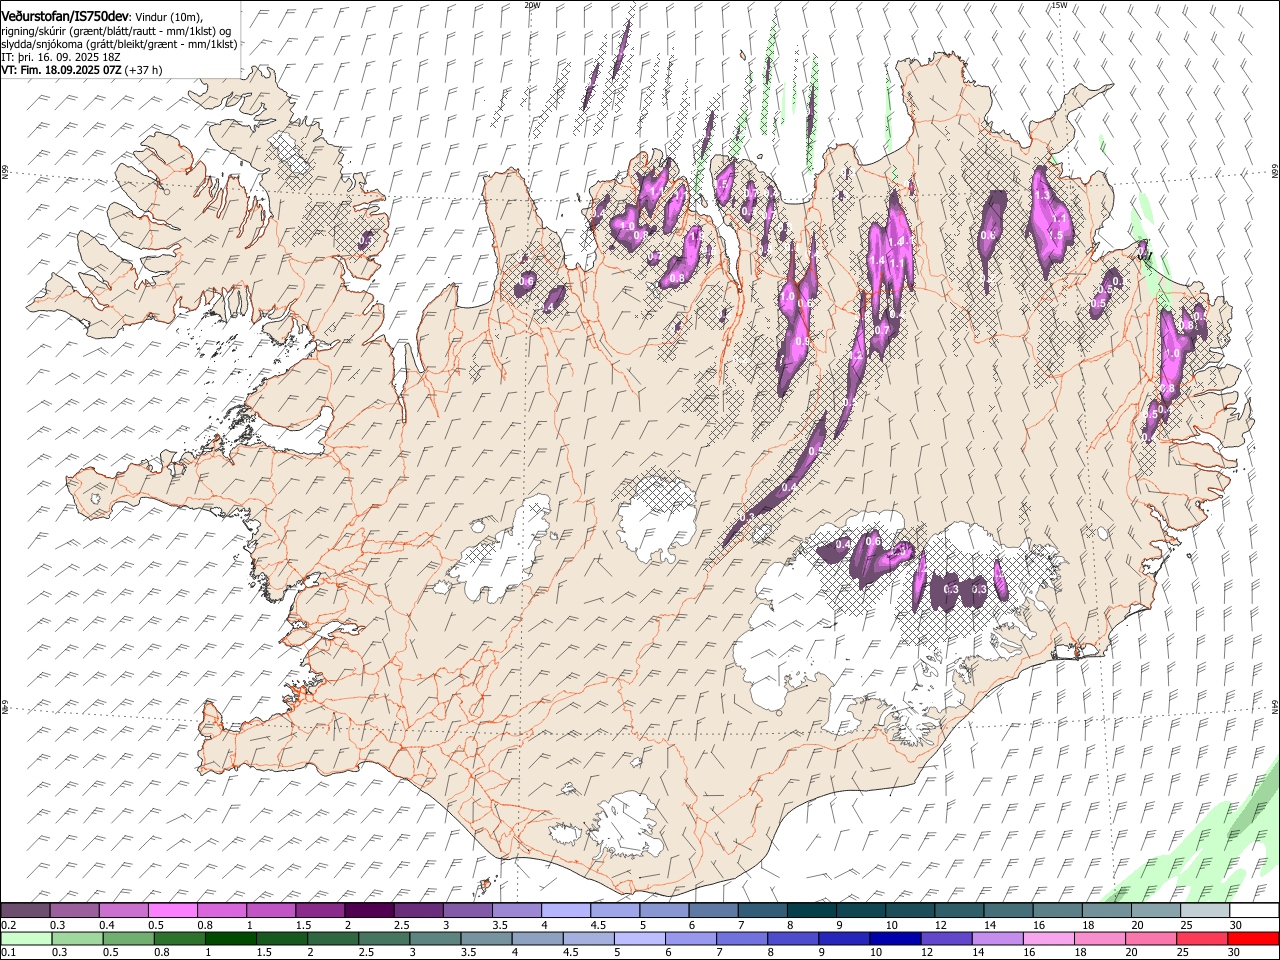The height and width of the screenshot is (960, 1280).
Task: Pick the bright red swatch after 30
Action: point(1252,938)
